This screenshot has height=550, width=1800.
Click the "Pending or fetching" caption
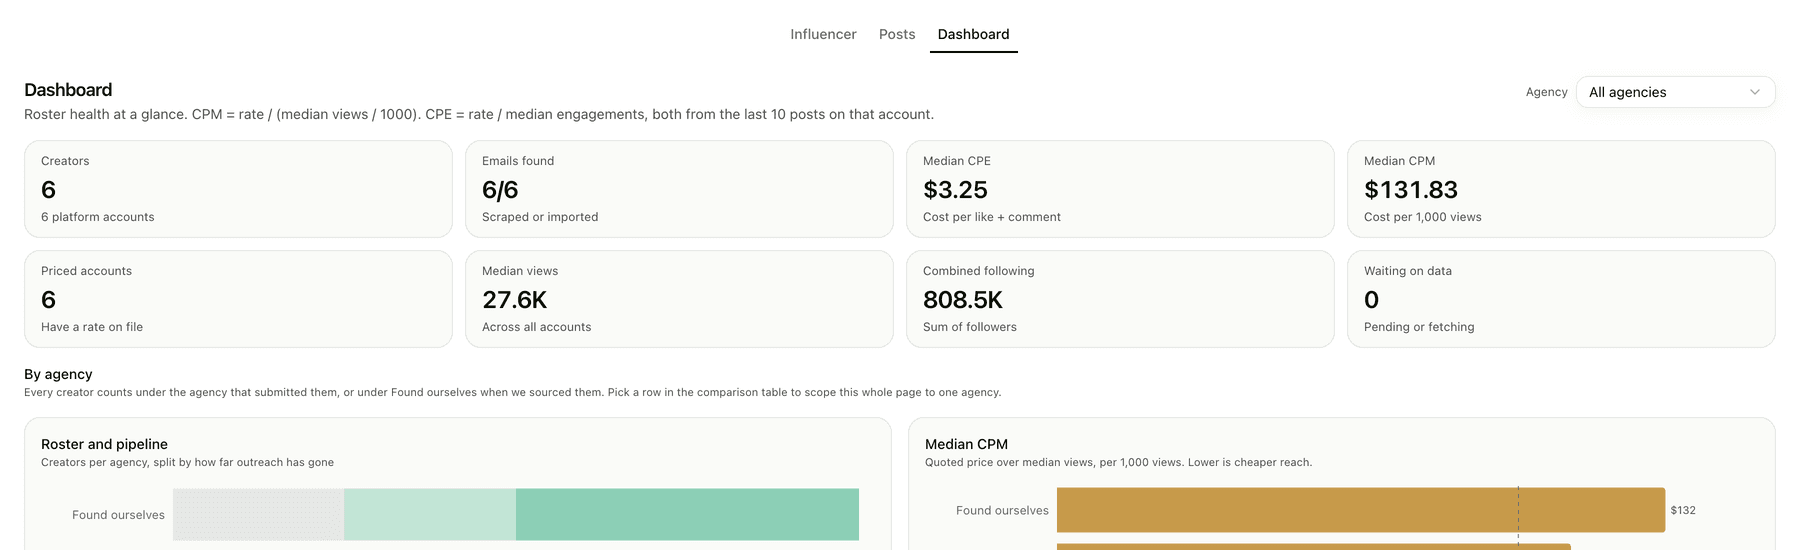click(1419, 327)
